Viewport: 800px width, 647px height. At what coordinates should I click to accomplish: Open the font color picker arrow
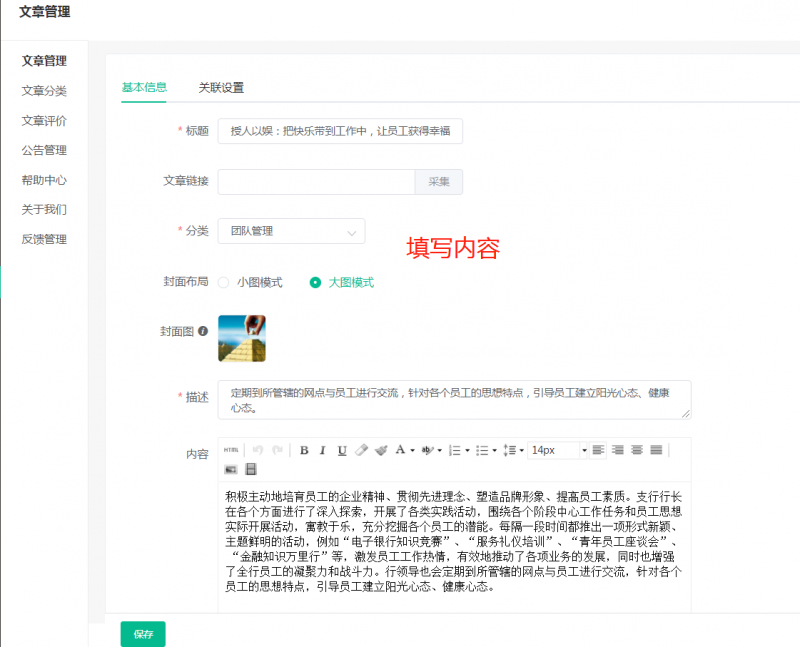pyautogui.click(x=412, y=451)
